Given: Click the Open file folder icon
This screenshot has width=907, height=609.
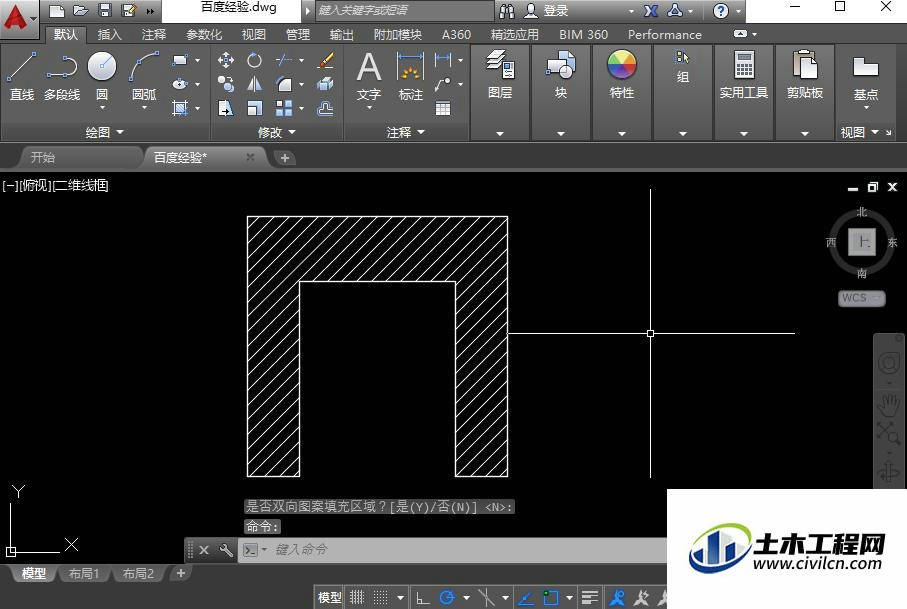Looking at the screenshot, I should pos(80,10).
